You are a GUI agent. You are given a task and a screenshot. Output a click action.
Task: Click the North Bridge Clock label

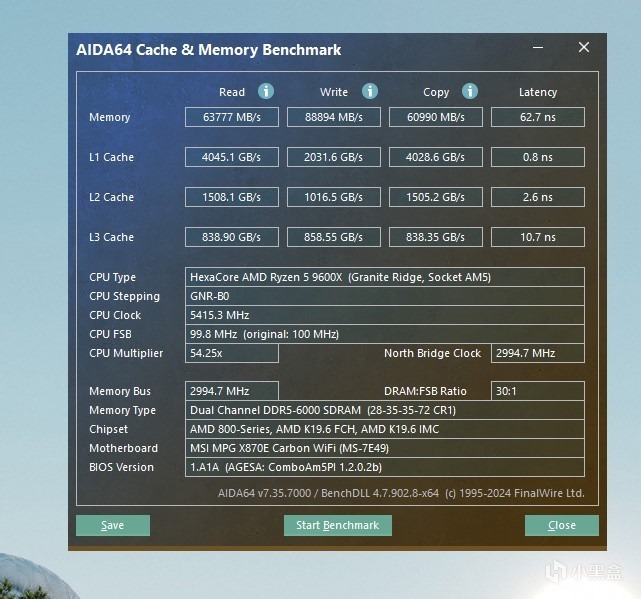pyautogui.click(x=433, y=353)
